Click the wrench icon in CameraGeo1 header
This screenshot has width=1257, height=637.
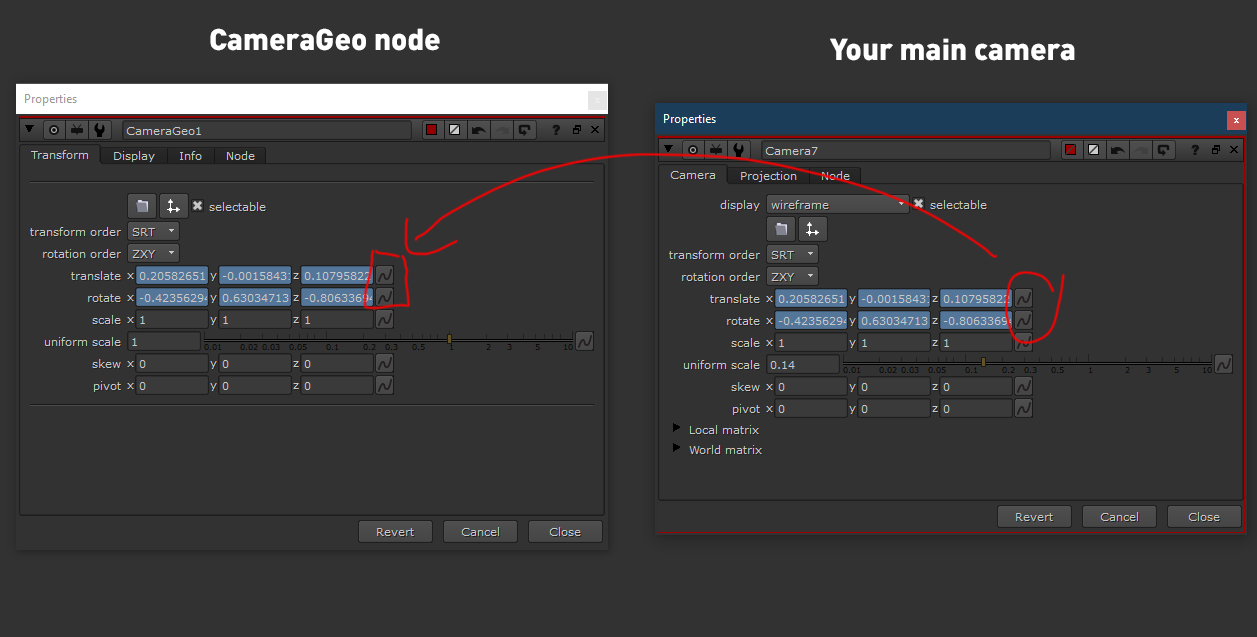coord(99,130)
